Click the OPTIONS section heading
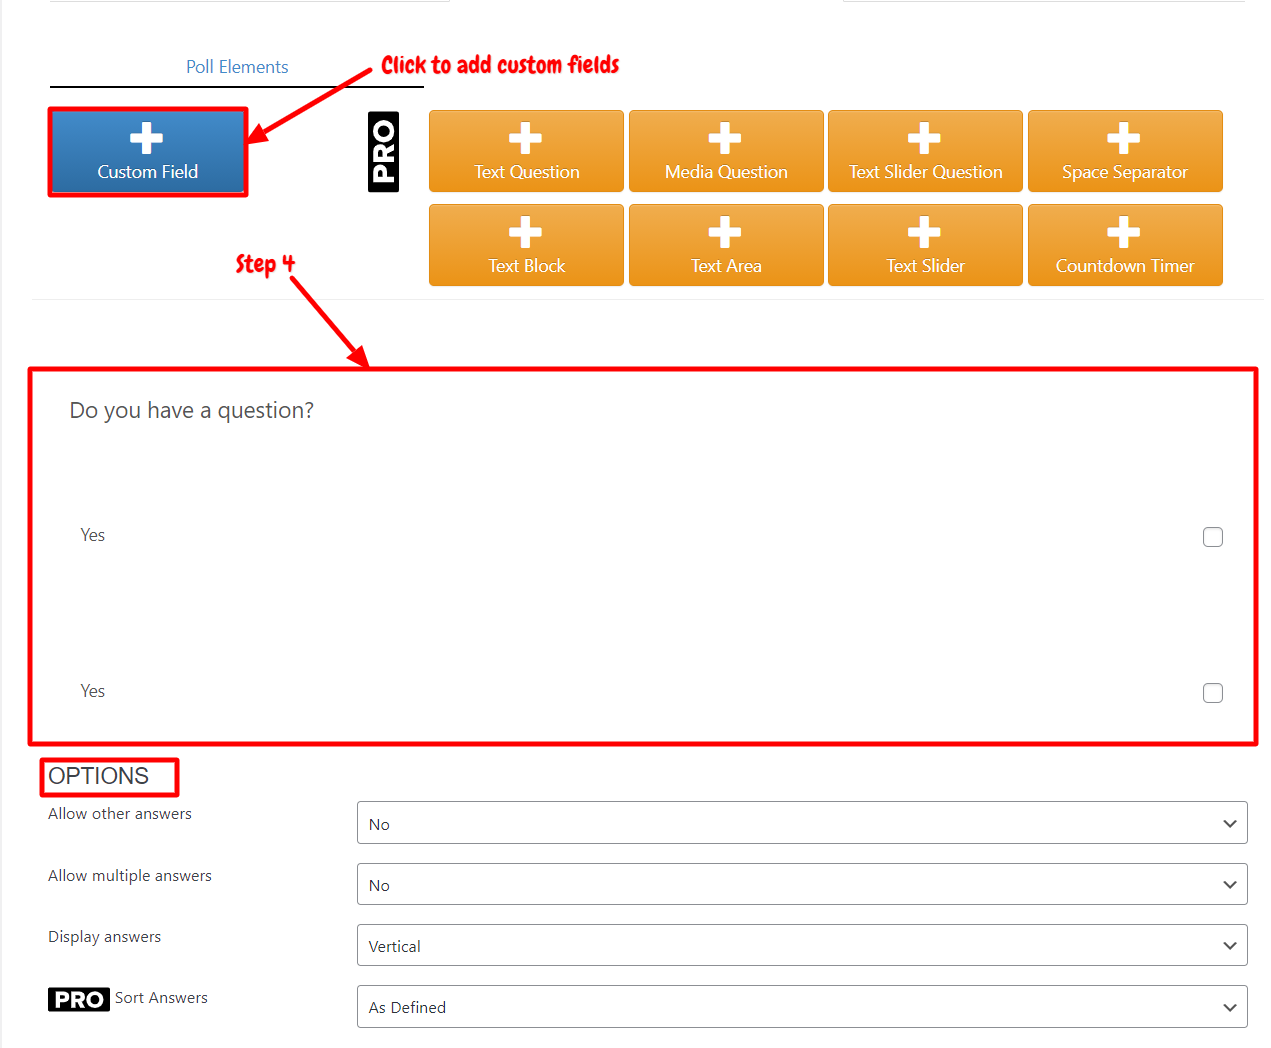Screen dimensions: 1271x1048 [99, 776]
